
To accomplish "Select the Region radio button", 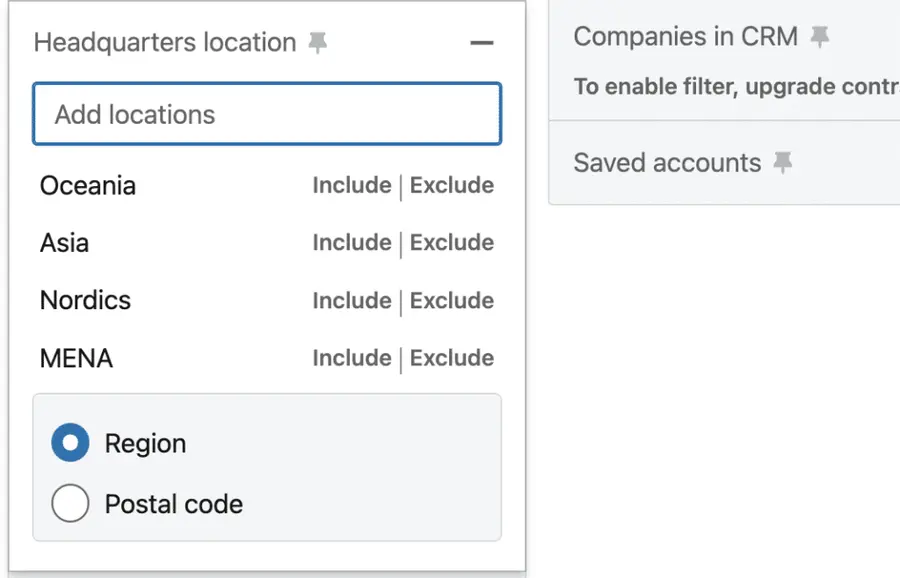I will tap(70, 442).
